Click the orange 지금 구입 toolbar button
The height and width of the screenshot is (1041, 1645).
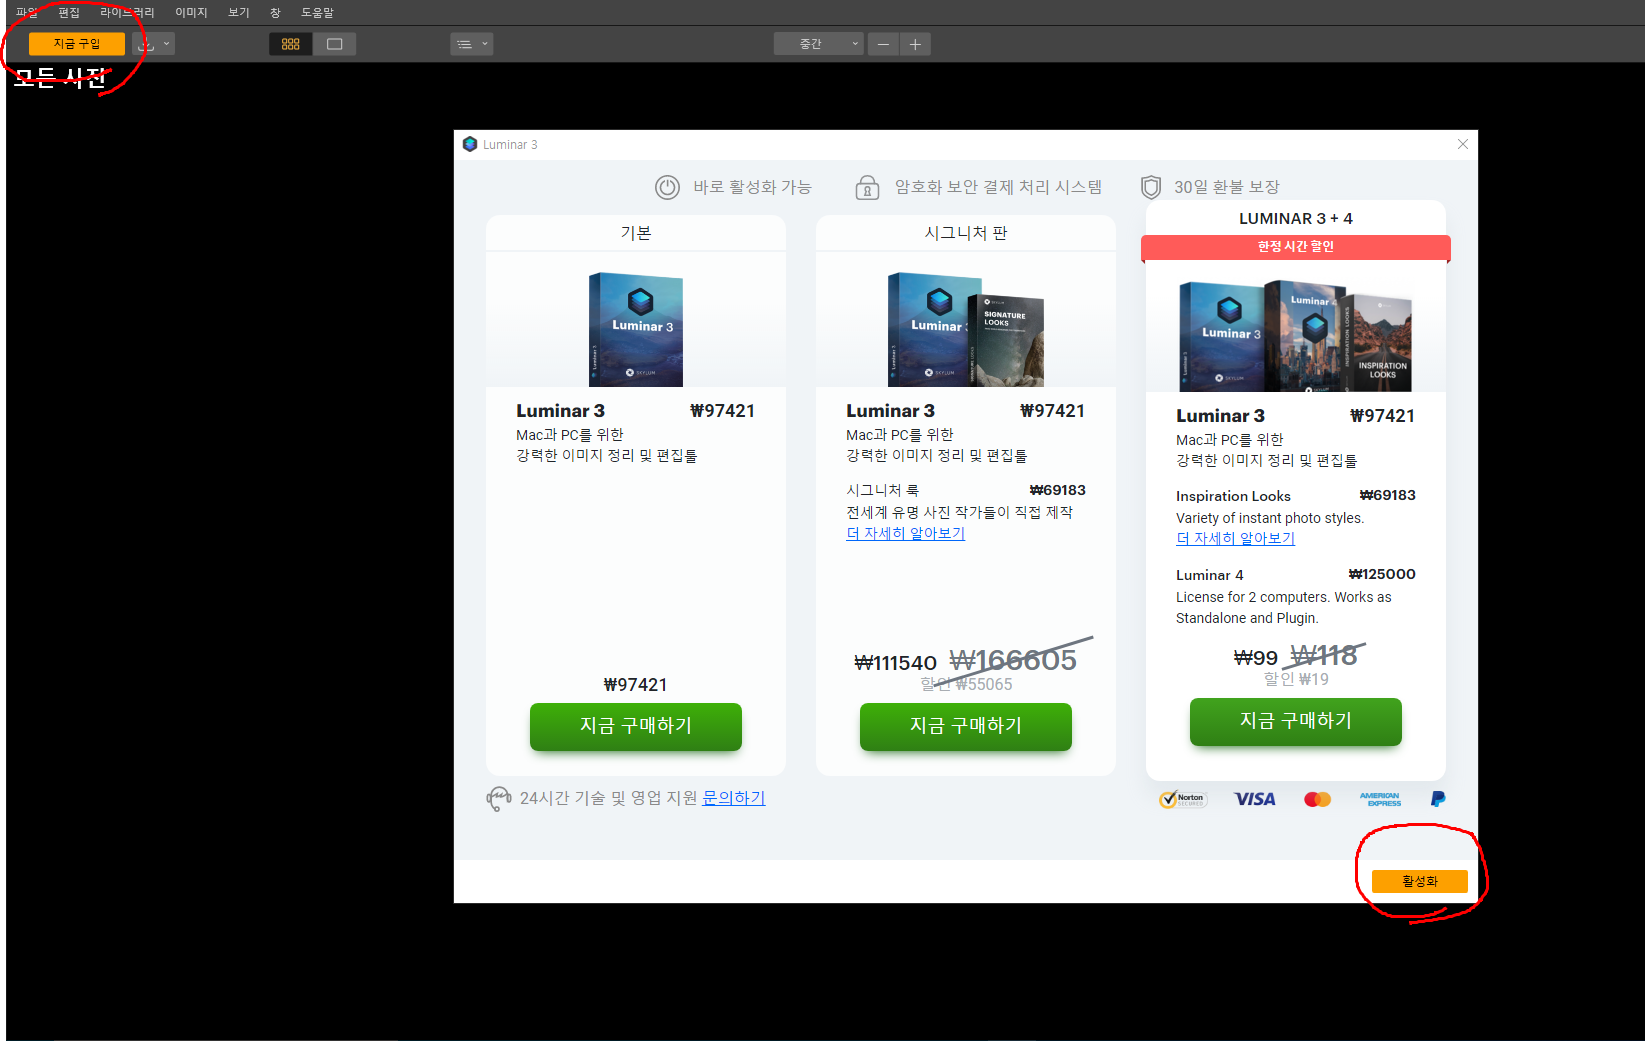tap(77, 44)
